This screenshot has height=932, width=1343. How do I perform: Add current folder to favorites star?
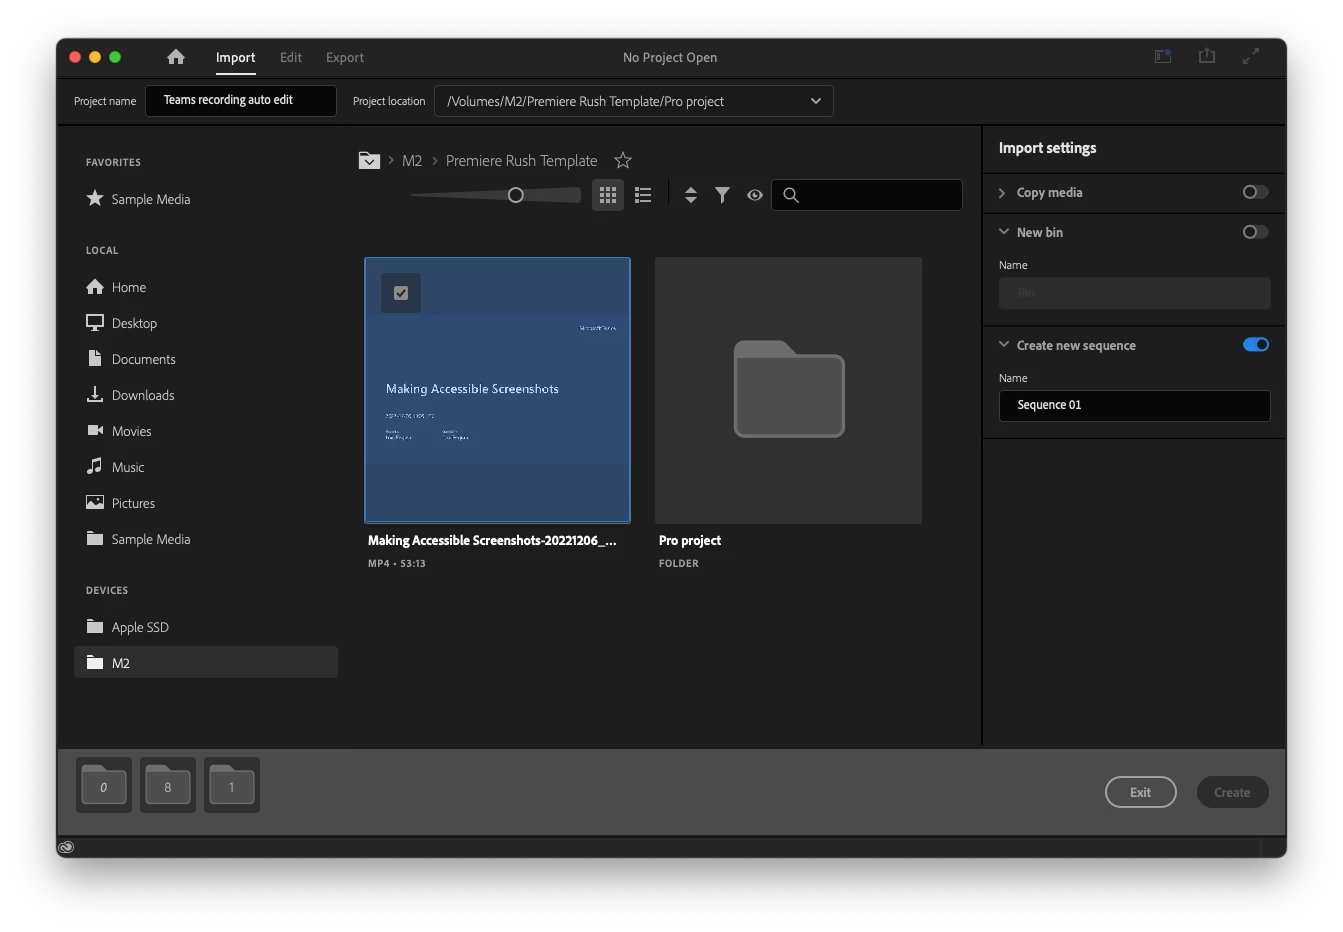(623, 160)
